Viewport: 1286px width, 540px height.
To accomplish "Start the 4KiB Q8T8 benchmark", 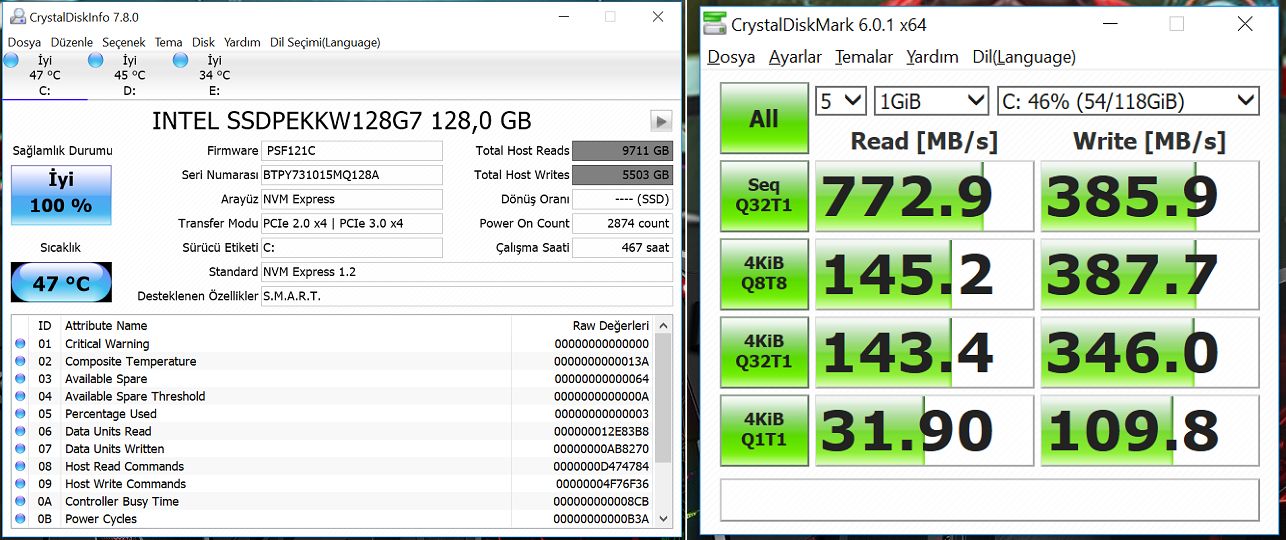I will (x=764, y=274).
